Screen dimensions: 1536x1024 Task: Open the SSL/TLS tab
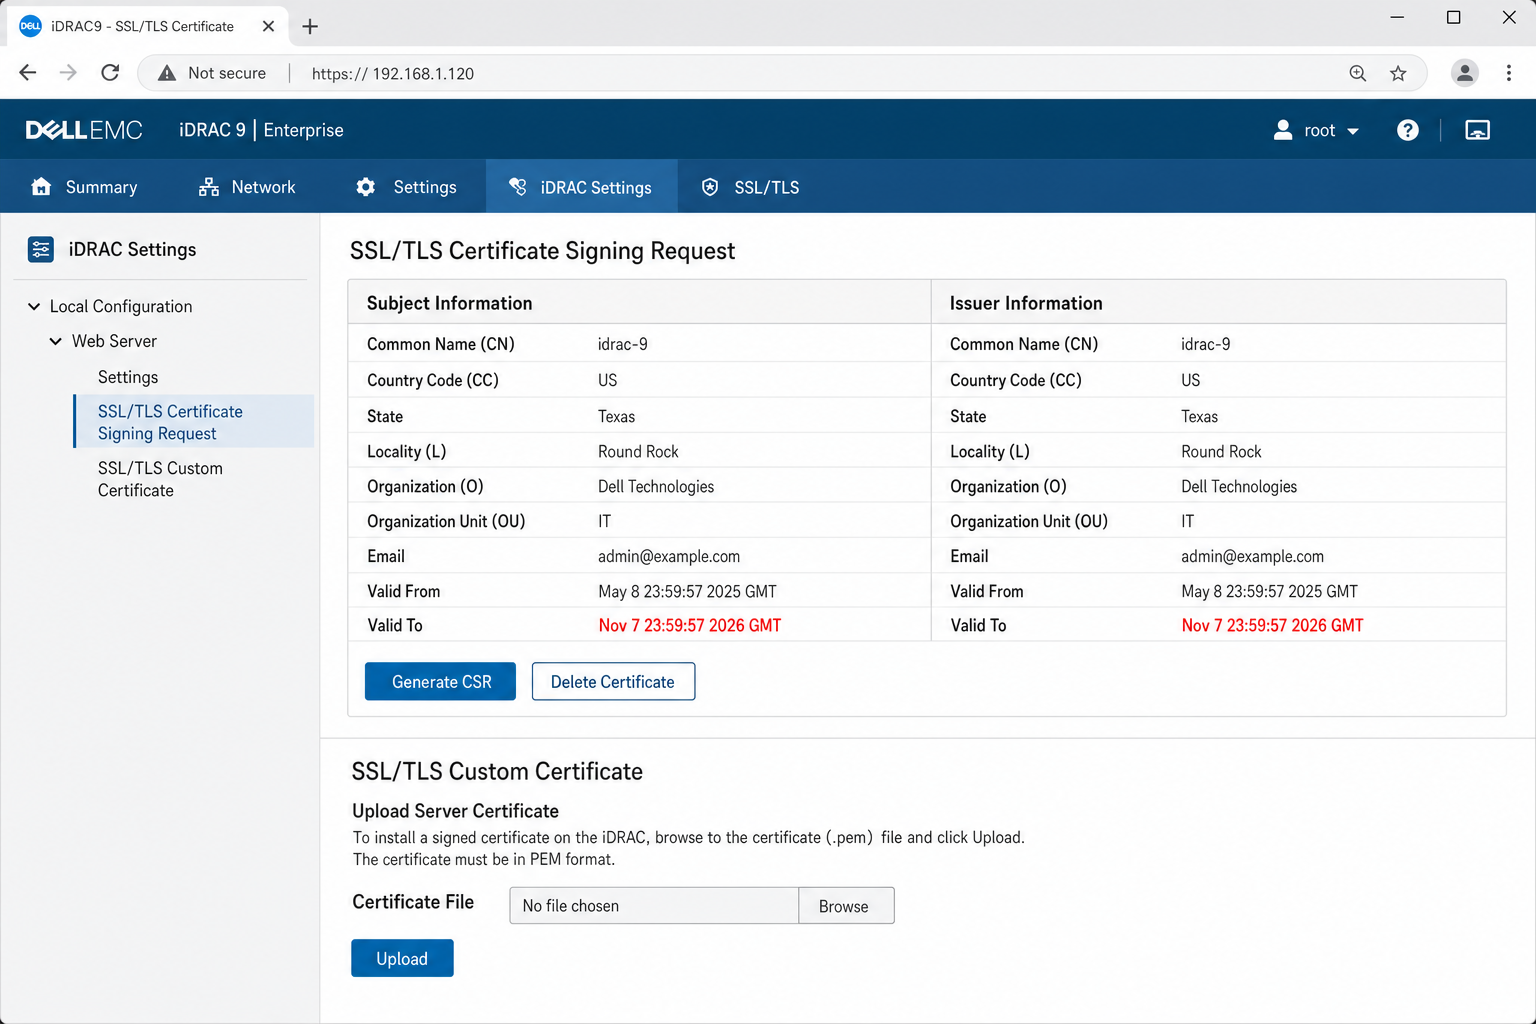751,187
